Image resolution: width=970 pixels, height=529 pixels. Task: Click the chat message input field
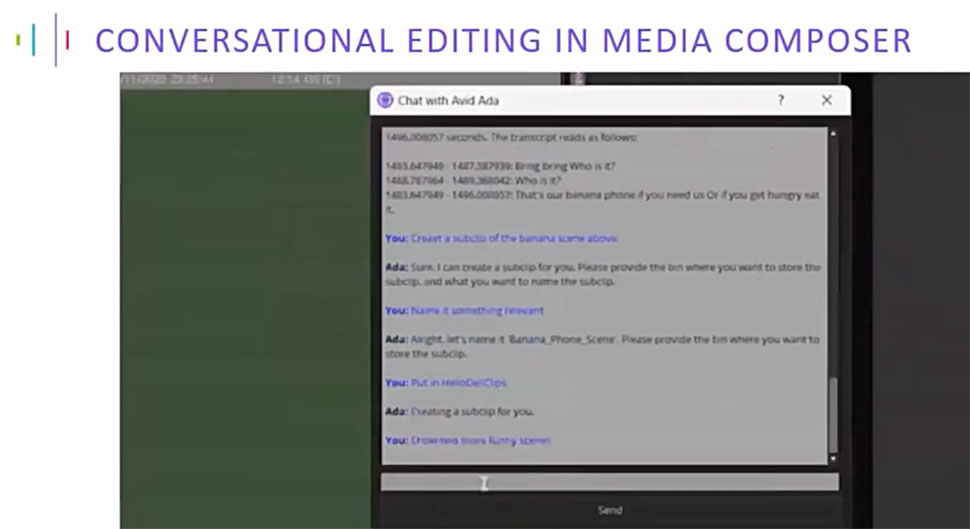tap(610, 482)
